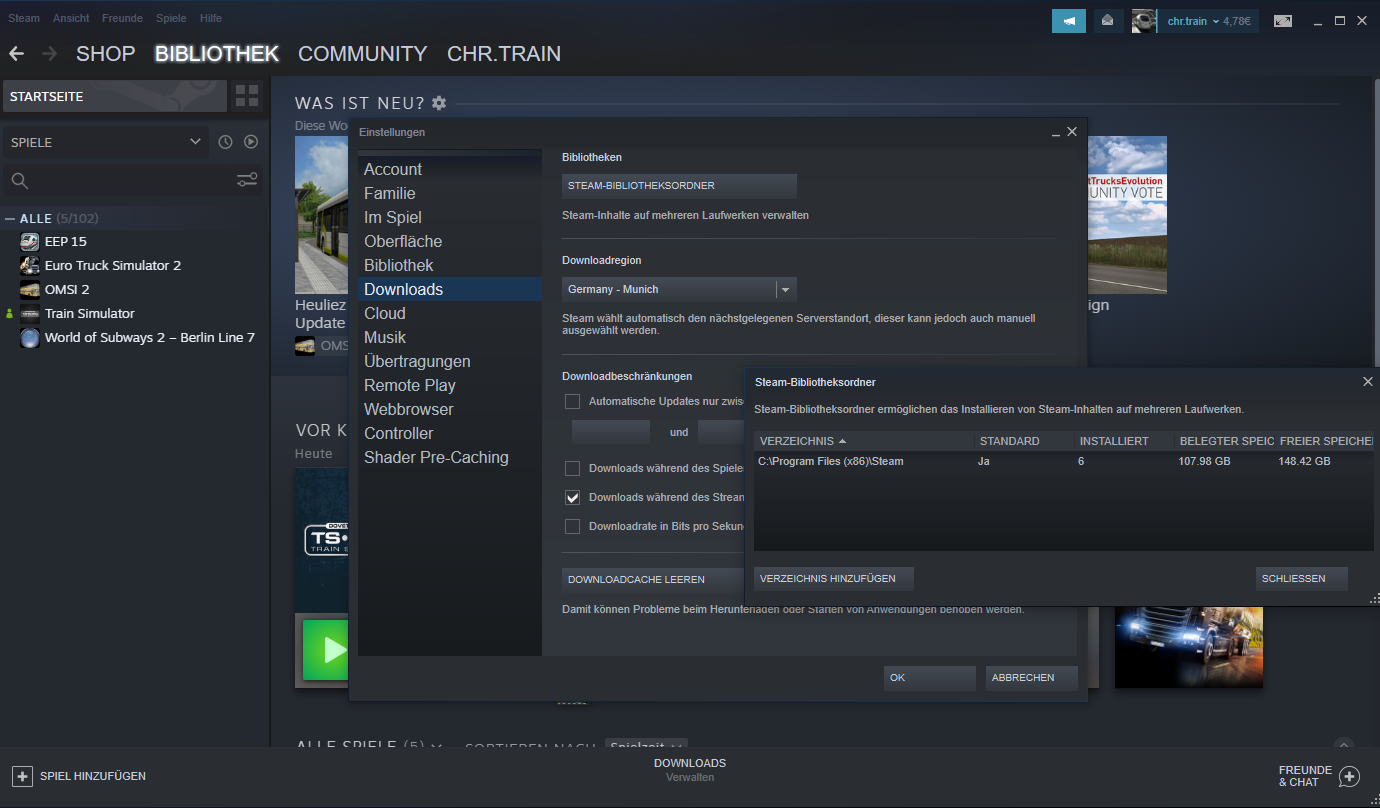Enable automatic updates time-window checkbox

pyautogui.click(x=572, y=401)
